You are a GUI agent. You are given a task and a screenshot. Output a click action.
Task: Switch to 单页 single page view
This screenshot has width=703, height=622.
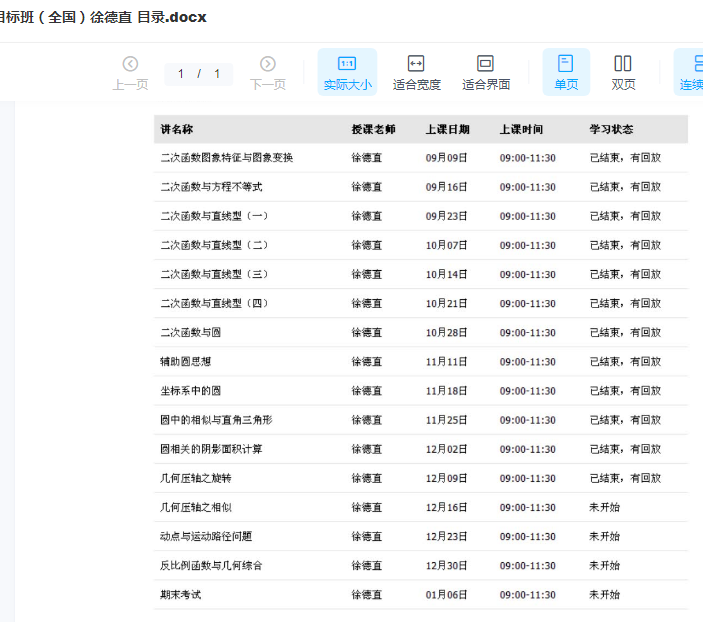[566, 64]
